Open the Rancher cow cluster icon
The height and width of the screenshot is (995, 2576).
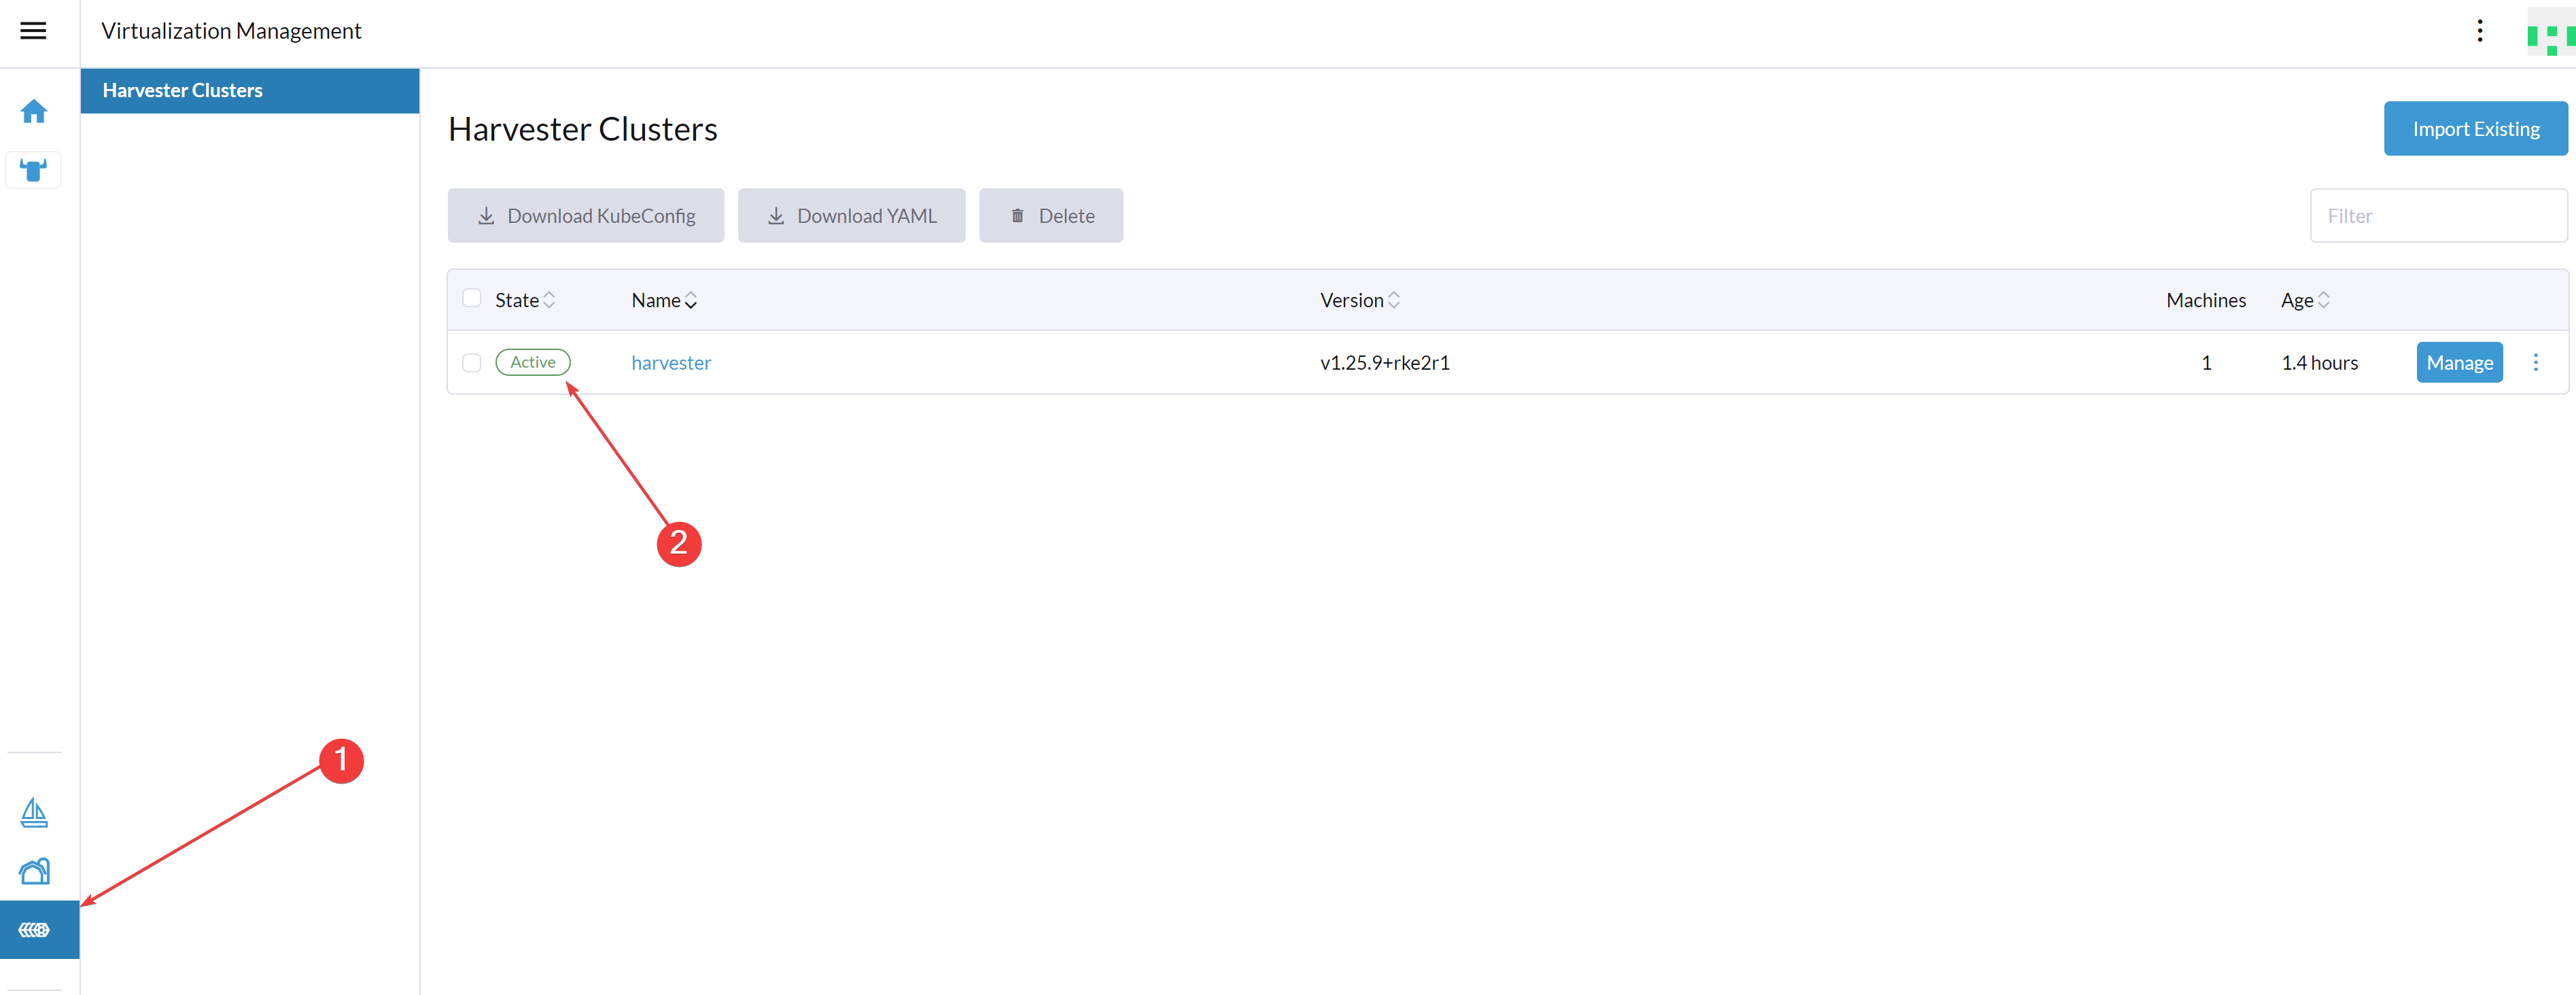[x=34, y=171]
